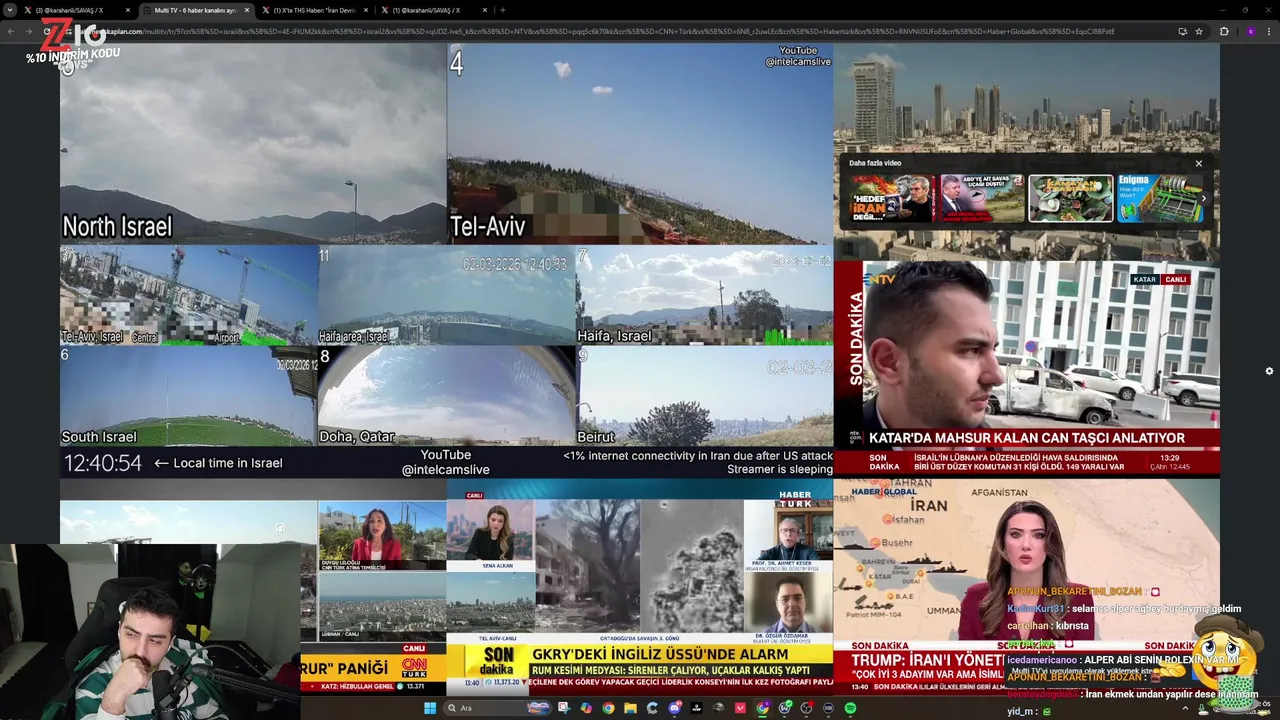The height and width of the screenshot is (720, 1280).
Task: Open OBS Studio from the taskbar
Action: [806, 708]
